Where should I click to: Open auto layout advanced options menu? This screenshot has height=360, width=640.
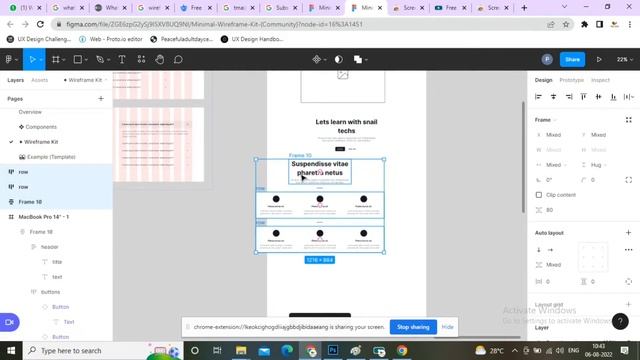(x=628, y=250)
